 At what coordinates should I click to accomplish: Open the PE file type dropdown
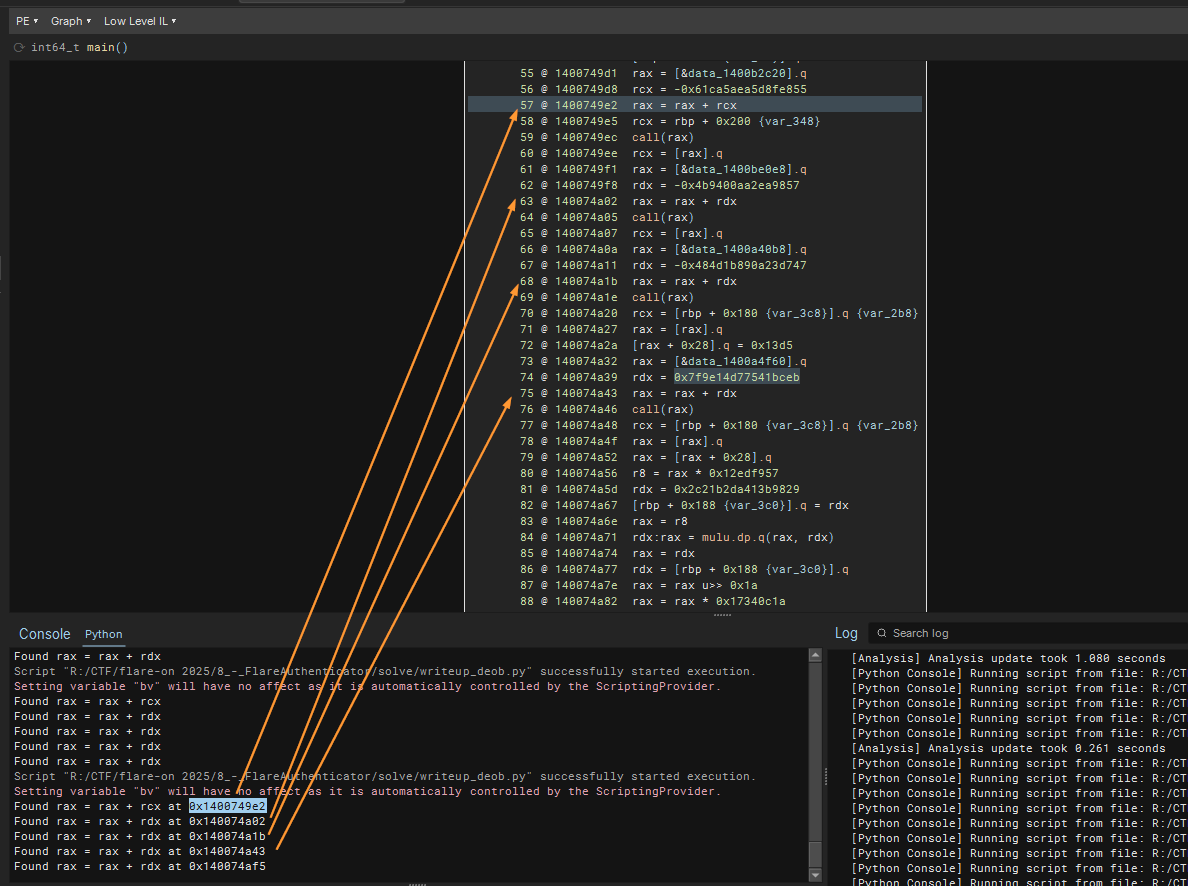pos(27,21)
